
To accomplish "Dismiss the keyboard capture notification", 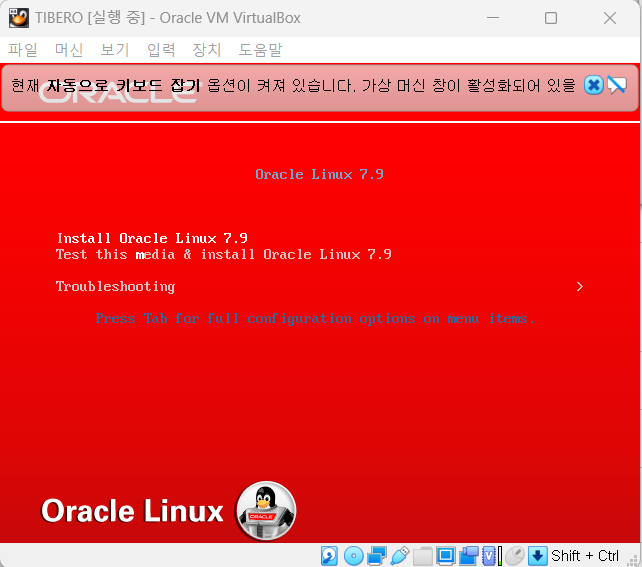I will pos(593,85).
